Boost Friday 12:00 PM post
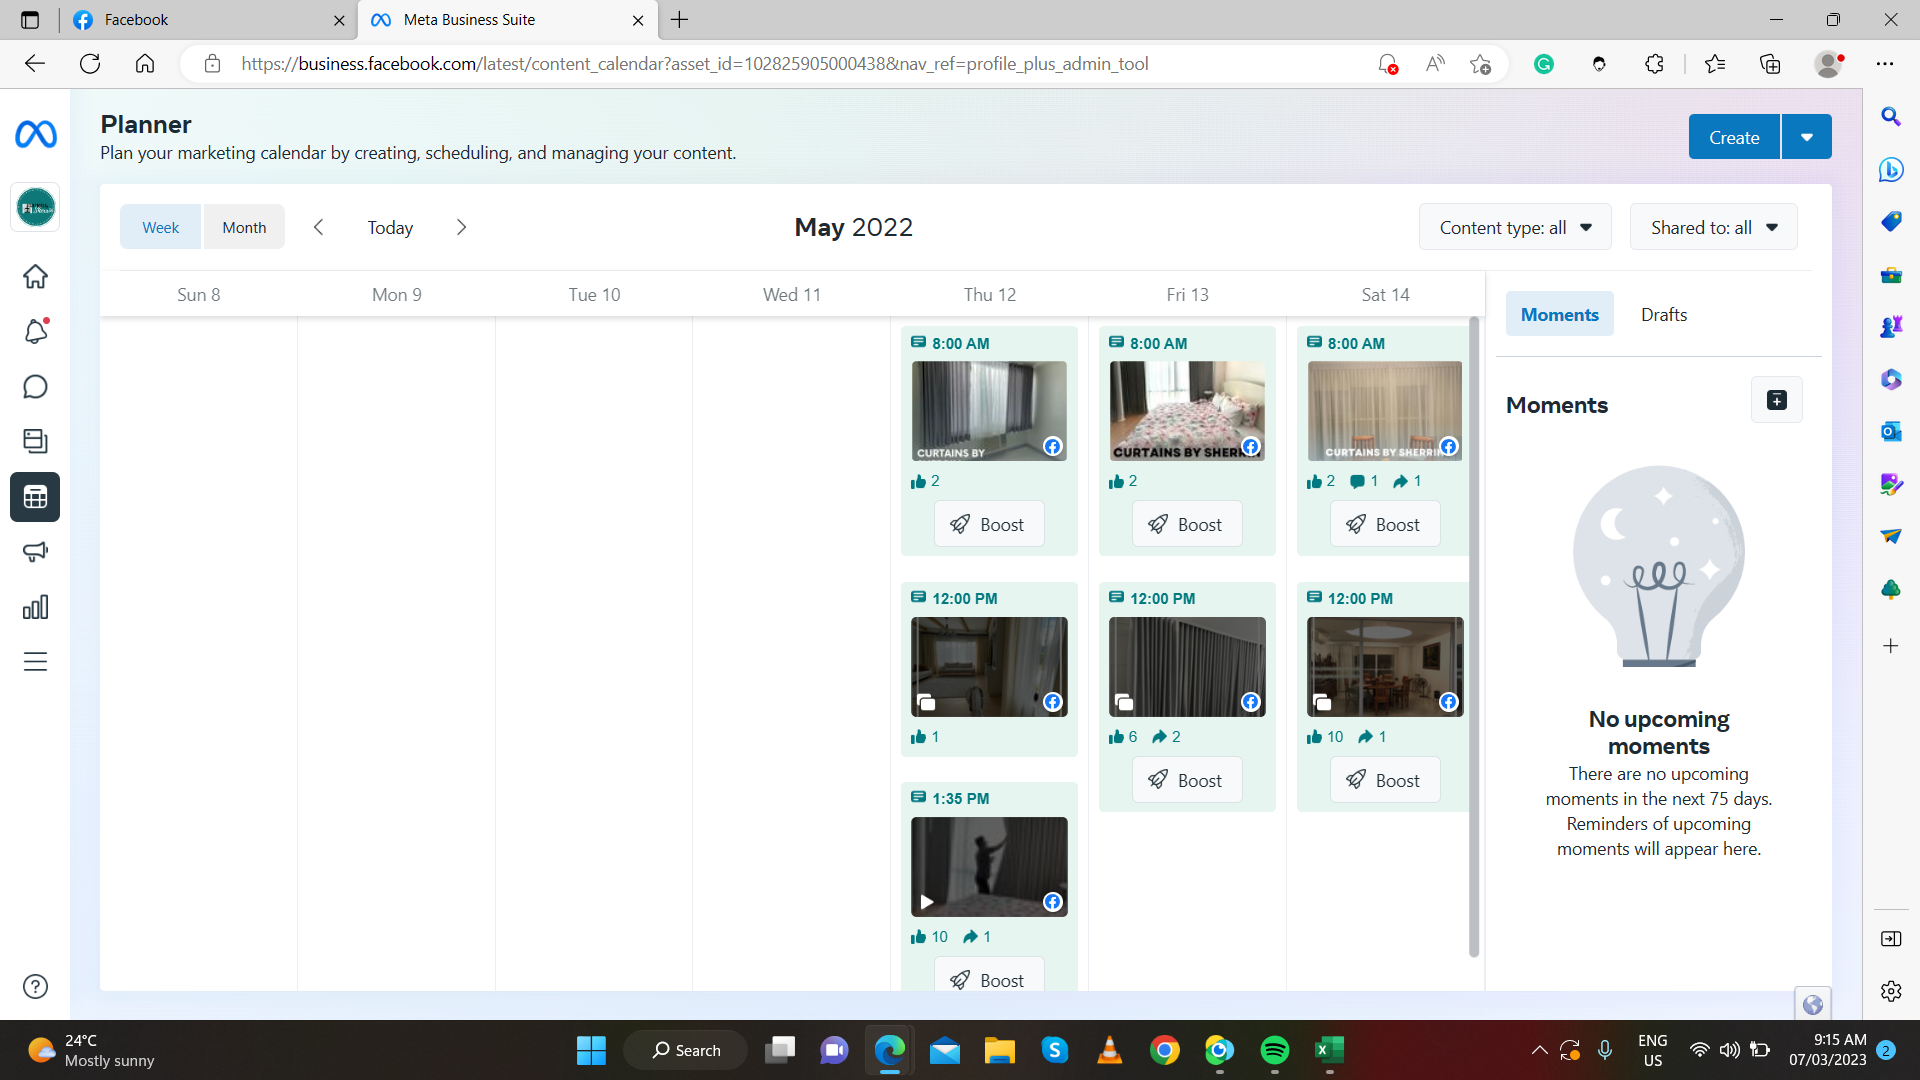The width and height of the screenshot is (1920, 1080). coord(1186,780)
